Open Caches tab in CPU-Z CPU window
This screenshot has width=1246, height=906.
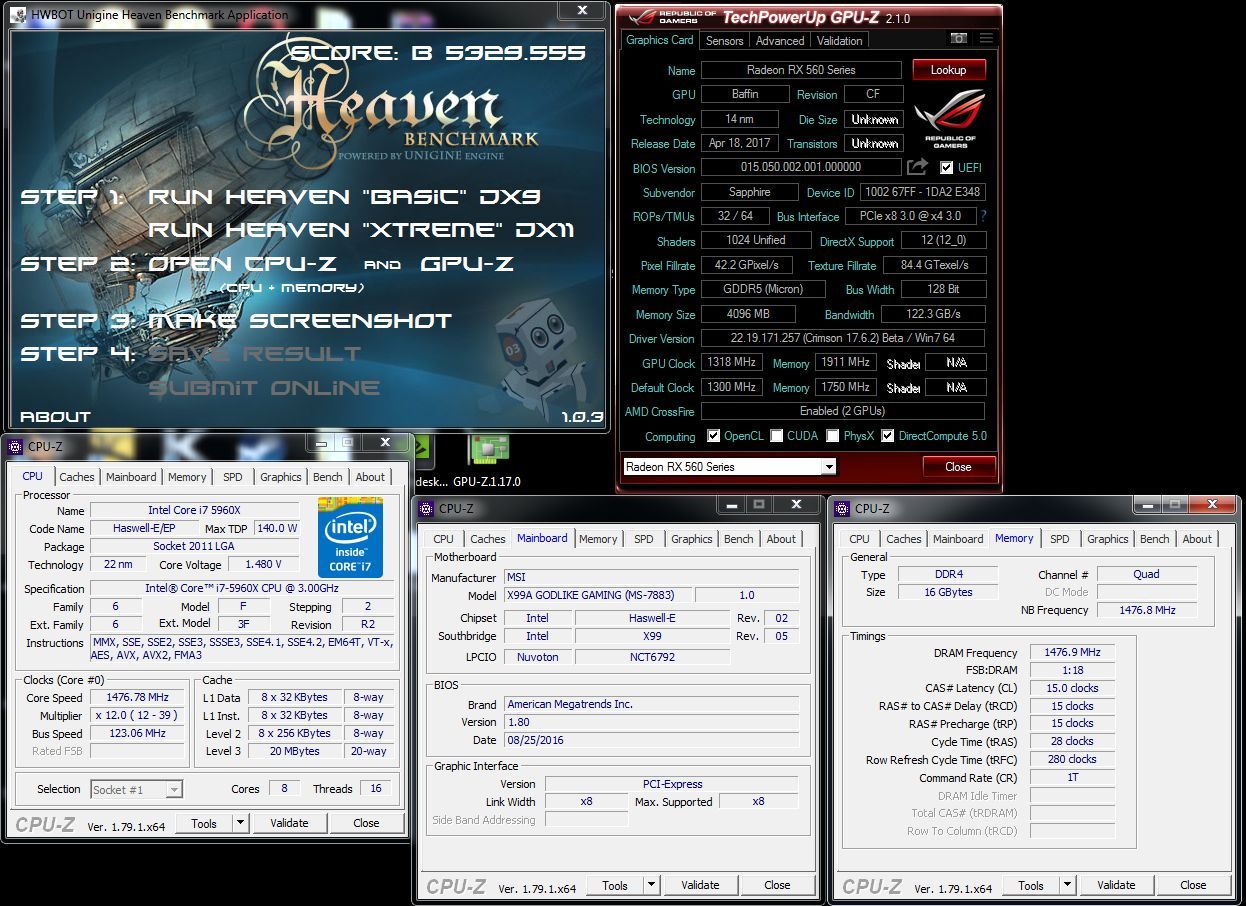click(x=76, y=477)
